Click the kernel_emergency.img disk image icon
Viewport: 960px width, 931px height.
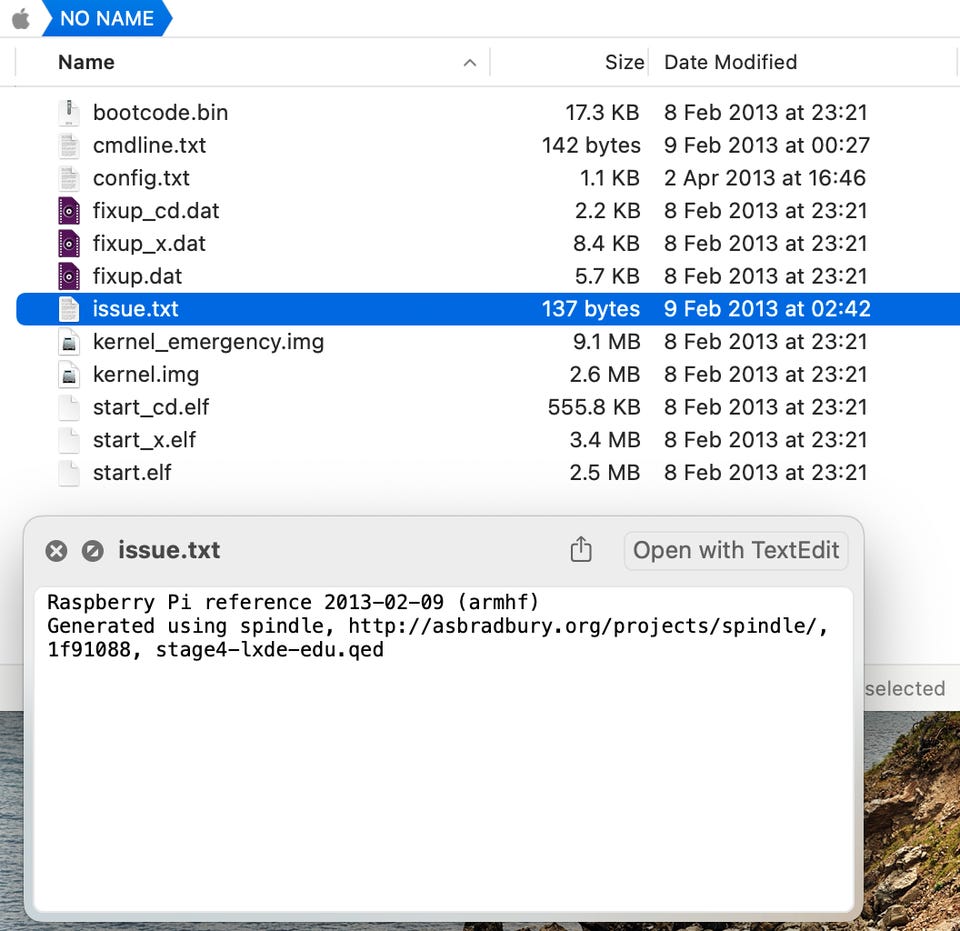click(x=69, y=342)
